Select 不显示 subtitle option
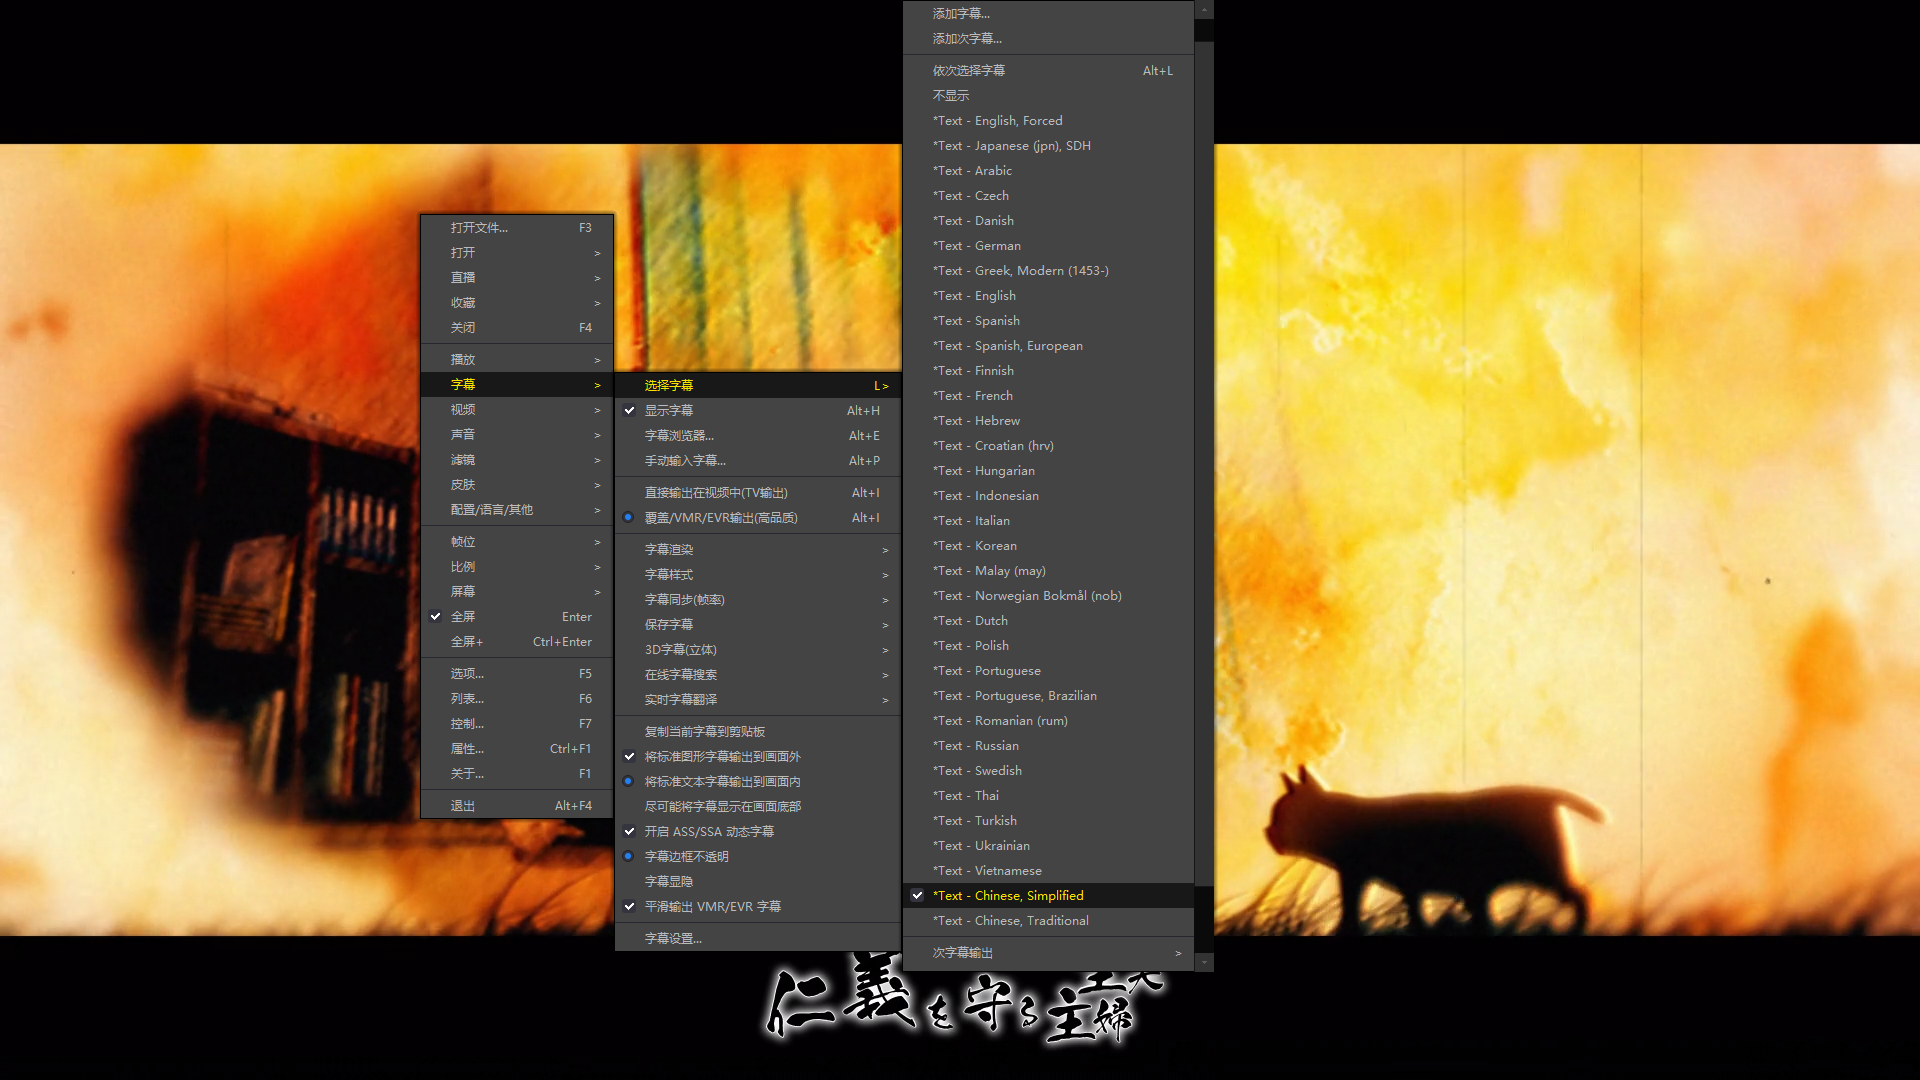The height and width of the screenshot is (1080, 1920). (x=1048, y=96)
